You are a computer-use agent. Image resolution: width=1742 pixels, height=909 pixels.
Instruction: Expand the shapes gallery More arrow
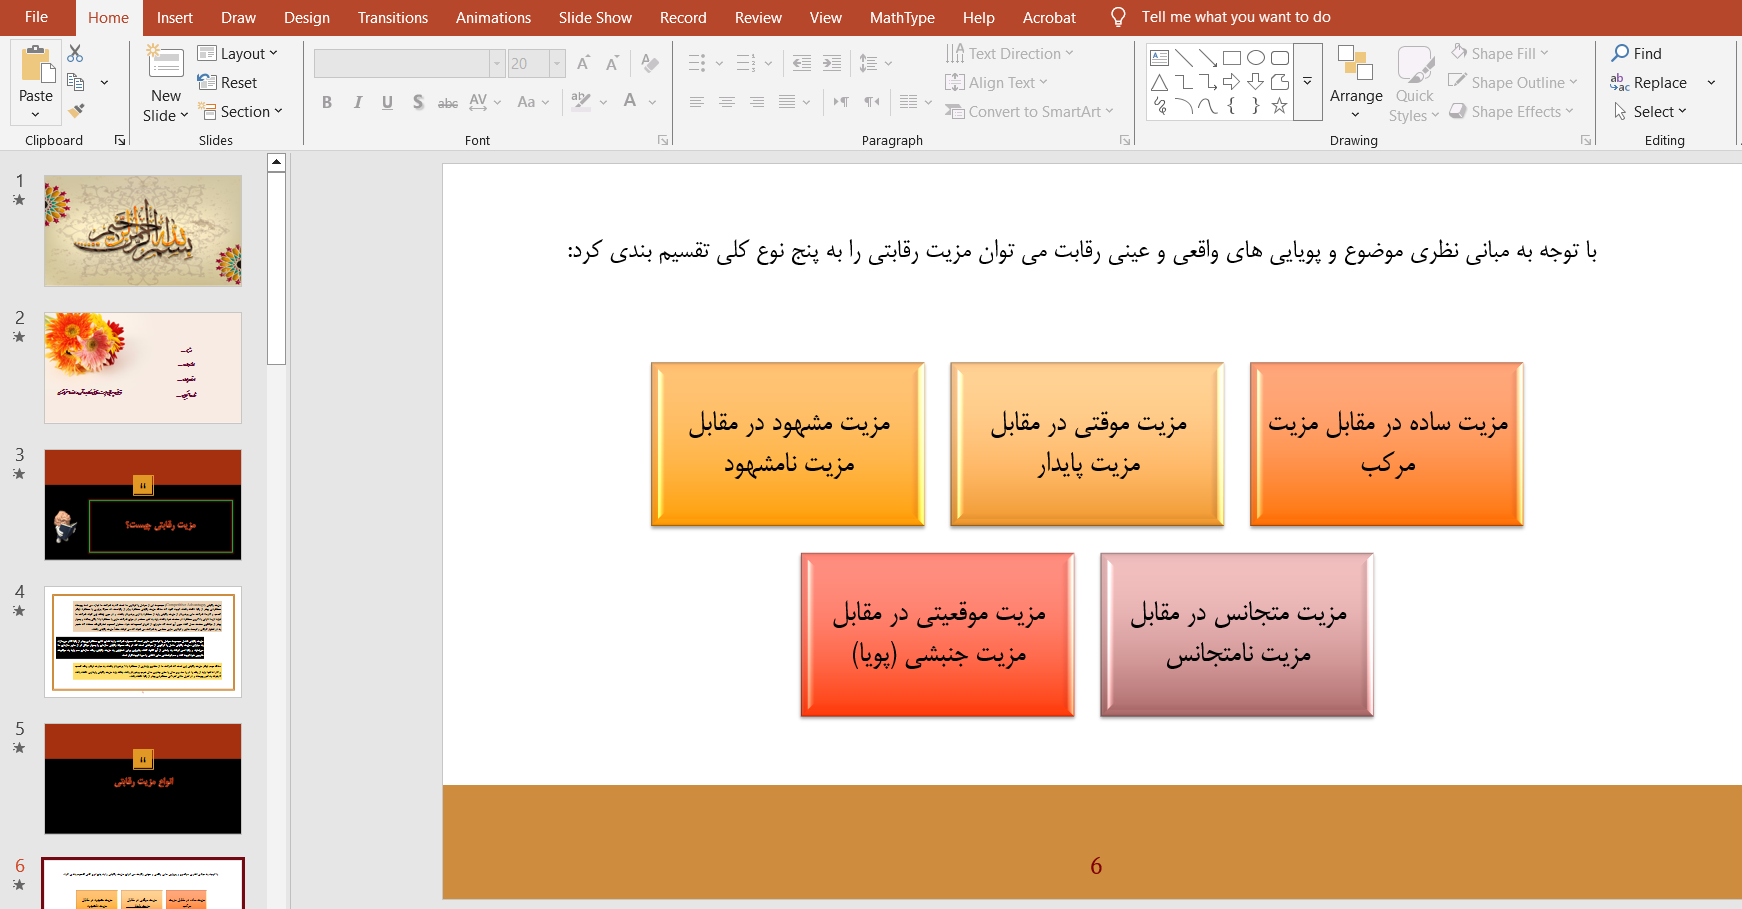pos(1307,82)
